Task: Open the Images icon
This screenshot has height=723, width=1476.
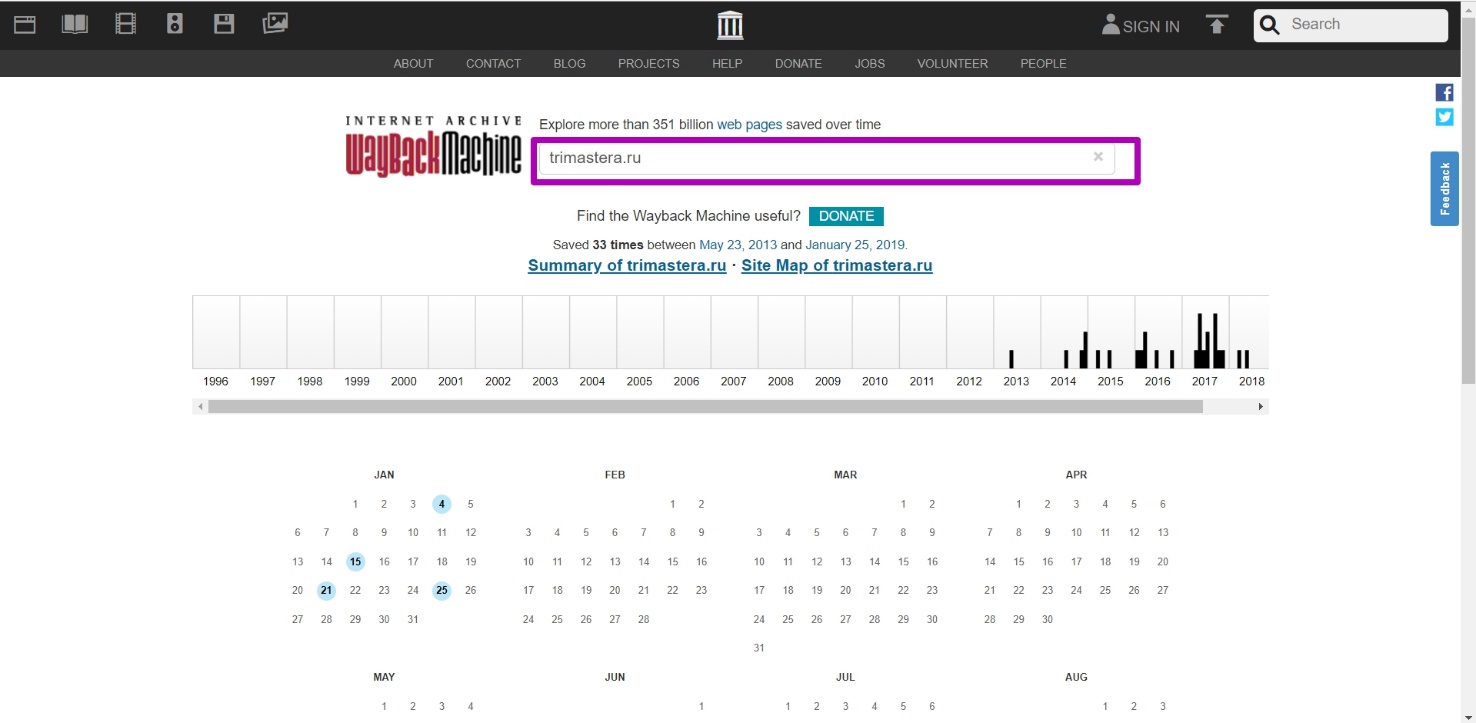Action: [x=275, y=23]
